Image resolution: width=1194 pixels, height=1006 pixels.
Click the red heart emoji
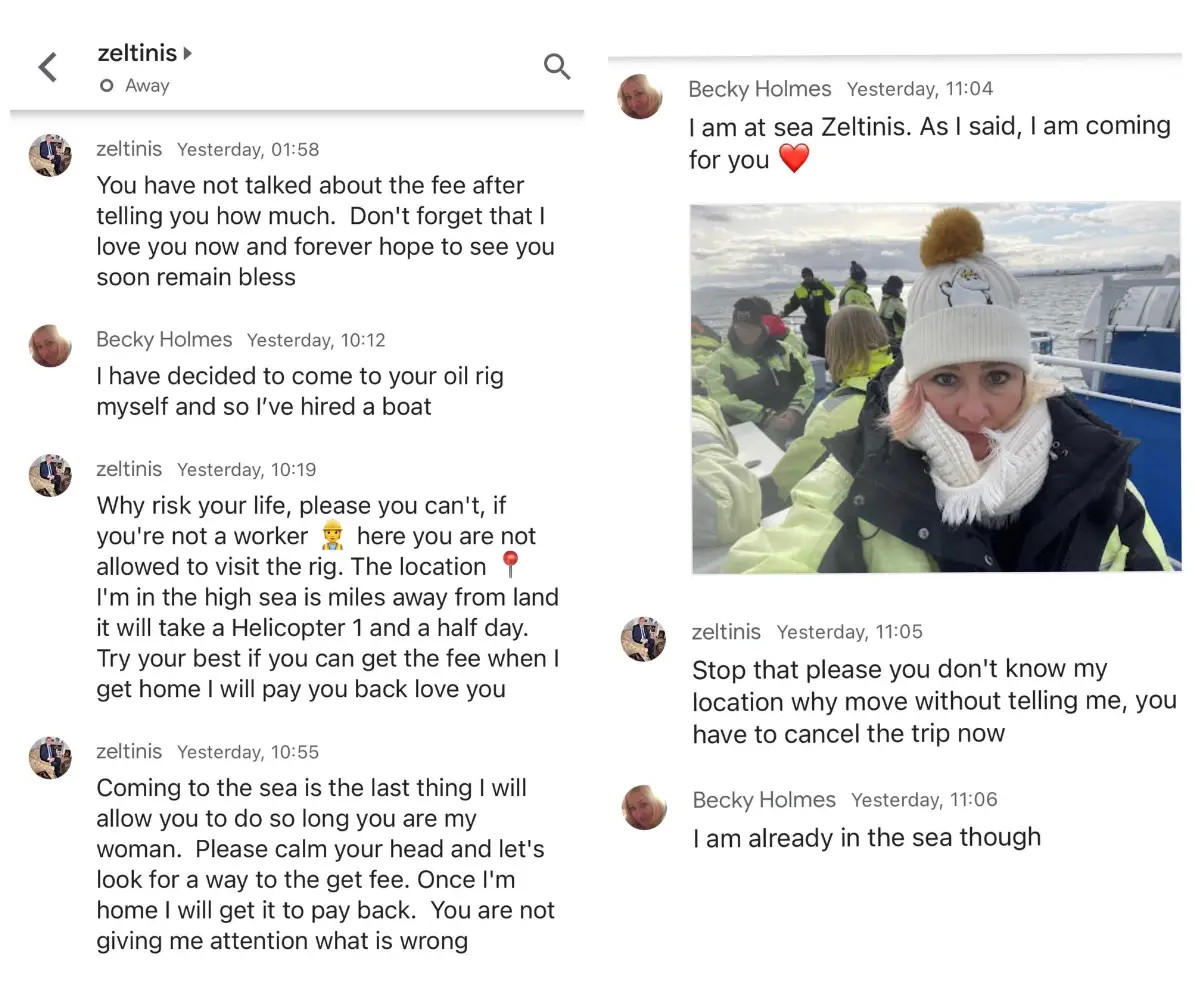(x=794, y=159)
